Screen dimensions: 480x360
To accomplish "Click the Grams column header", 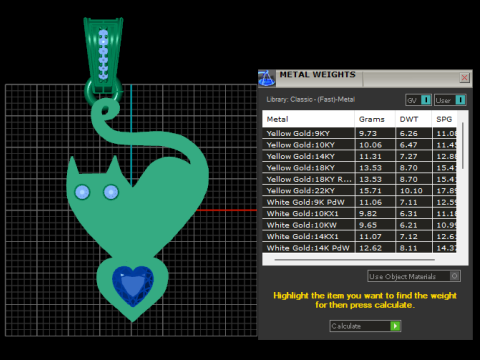I will [375, 119].
